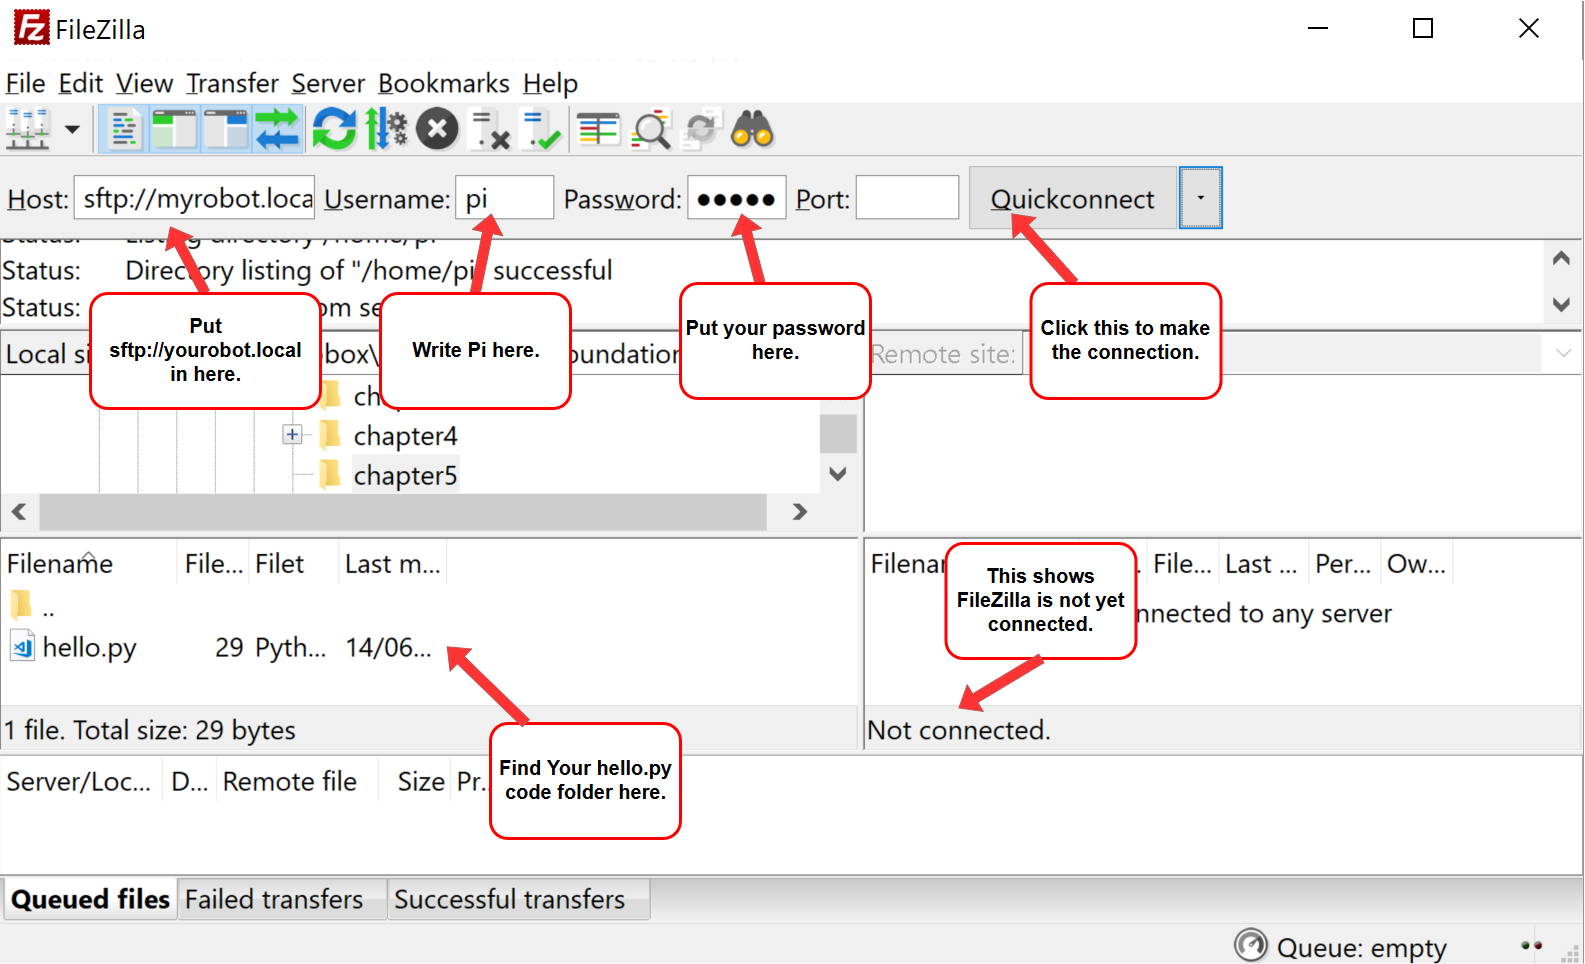Image resolution: width=1585 pixels, height=964 pixels.
Task: Click the Quickconnect button
Action: (x=1072, y=198)
